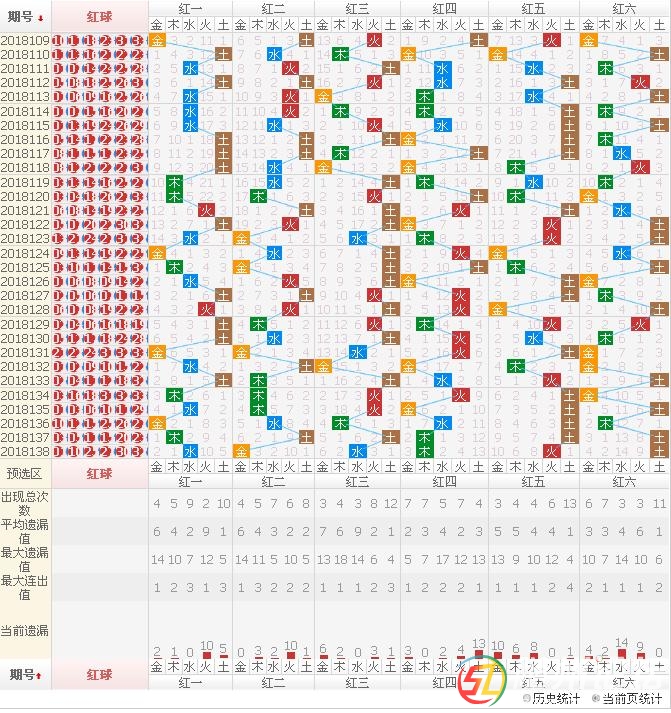This screenshot has height=713, width=671.
Task: Select the 火 tile in row 2018109 under 红三
Action: [374, 41]
